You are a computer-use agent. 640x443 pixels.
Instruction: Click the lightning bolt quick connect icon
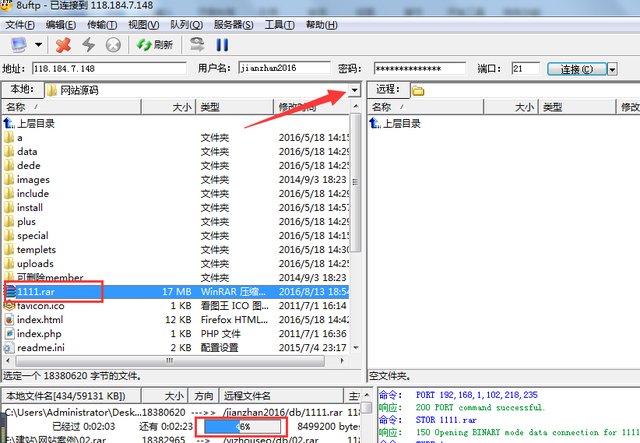pyautogui.click(x=88, y=44)
